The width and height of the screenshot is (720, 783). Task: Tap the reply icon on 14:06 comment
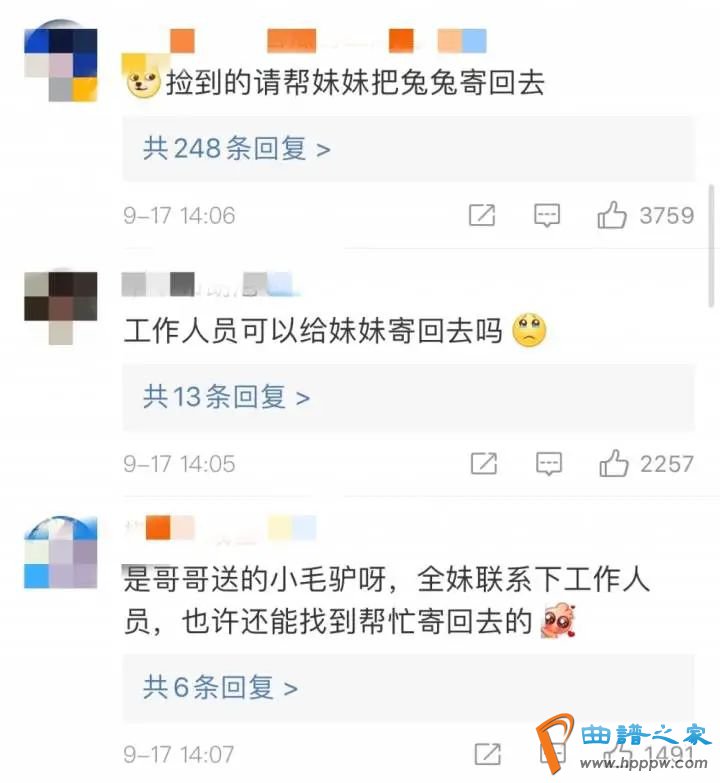click(x=547, y=216)
